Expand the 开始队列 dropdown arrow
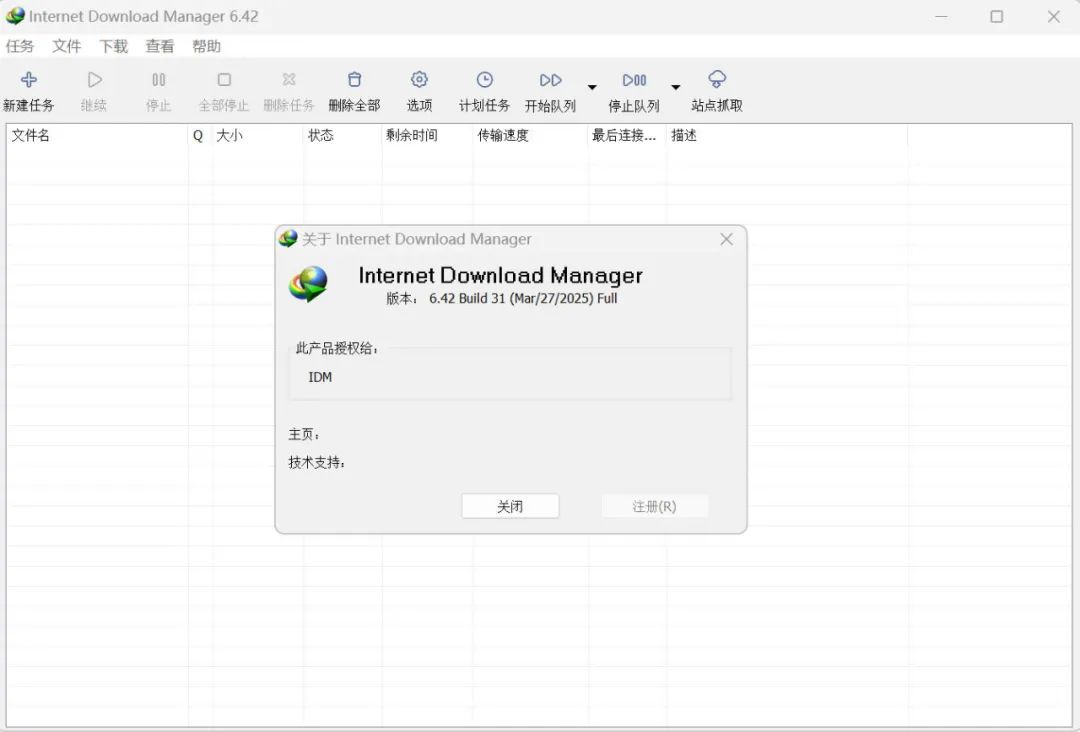 pyautogui.click(x=592, y=87)
